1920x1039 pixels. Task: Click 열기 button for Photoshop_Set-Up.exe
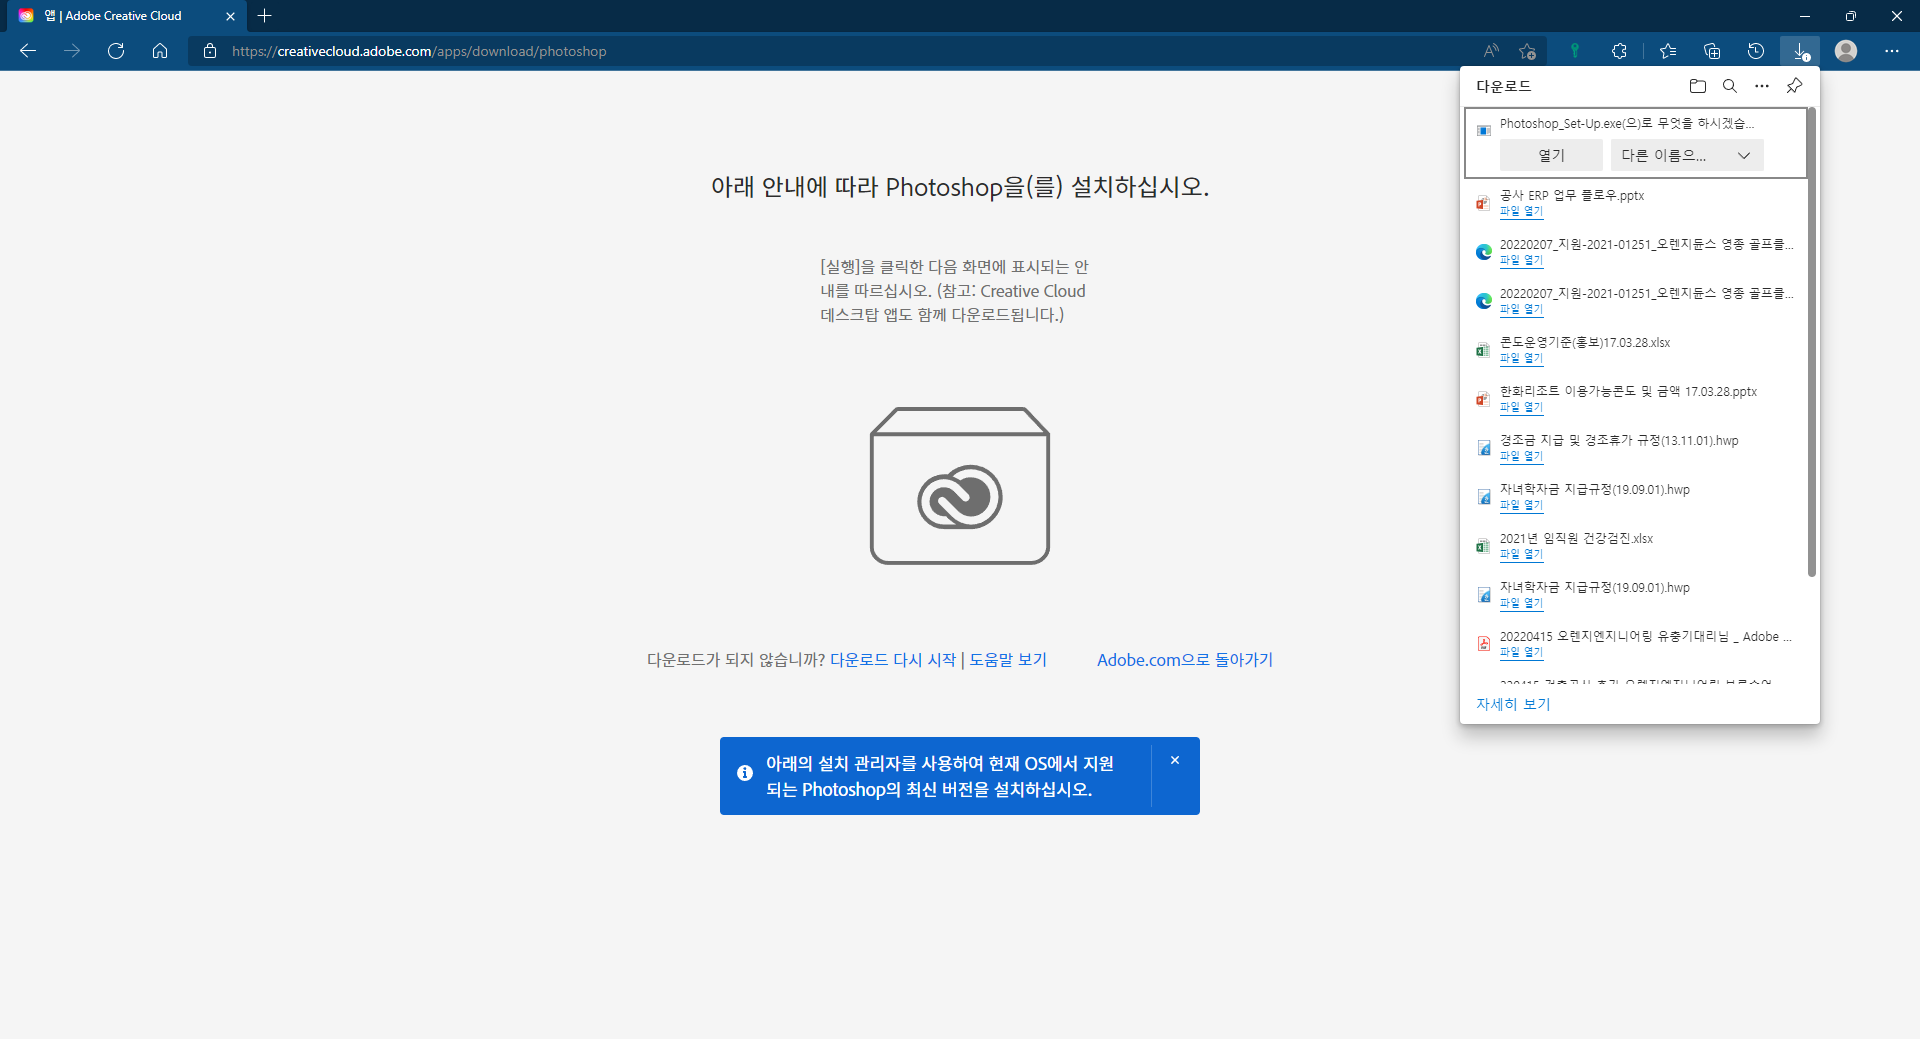click(1550, 156)
